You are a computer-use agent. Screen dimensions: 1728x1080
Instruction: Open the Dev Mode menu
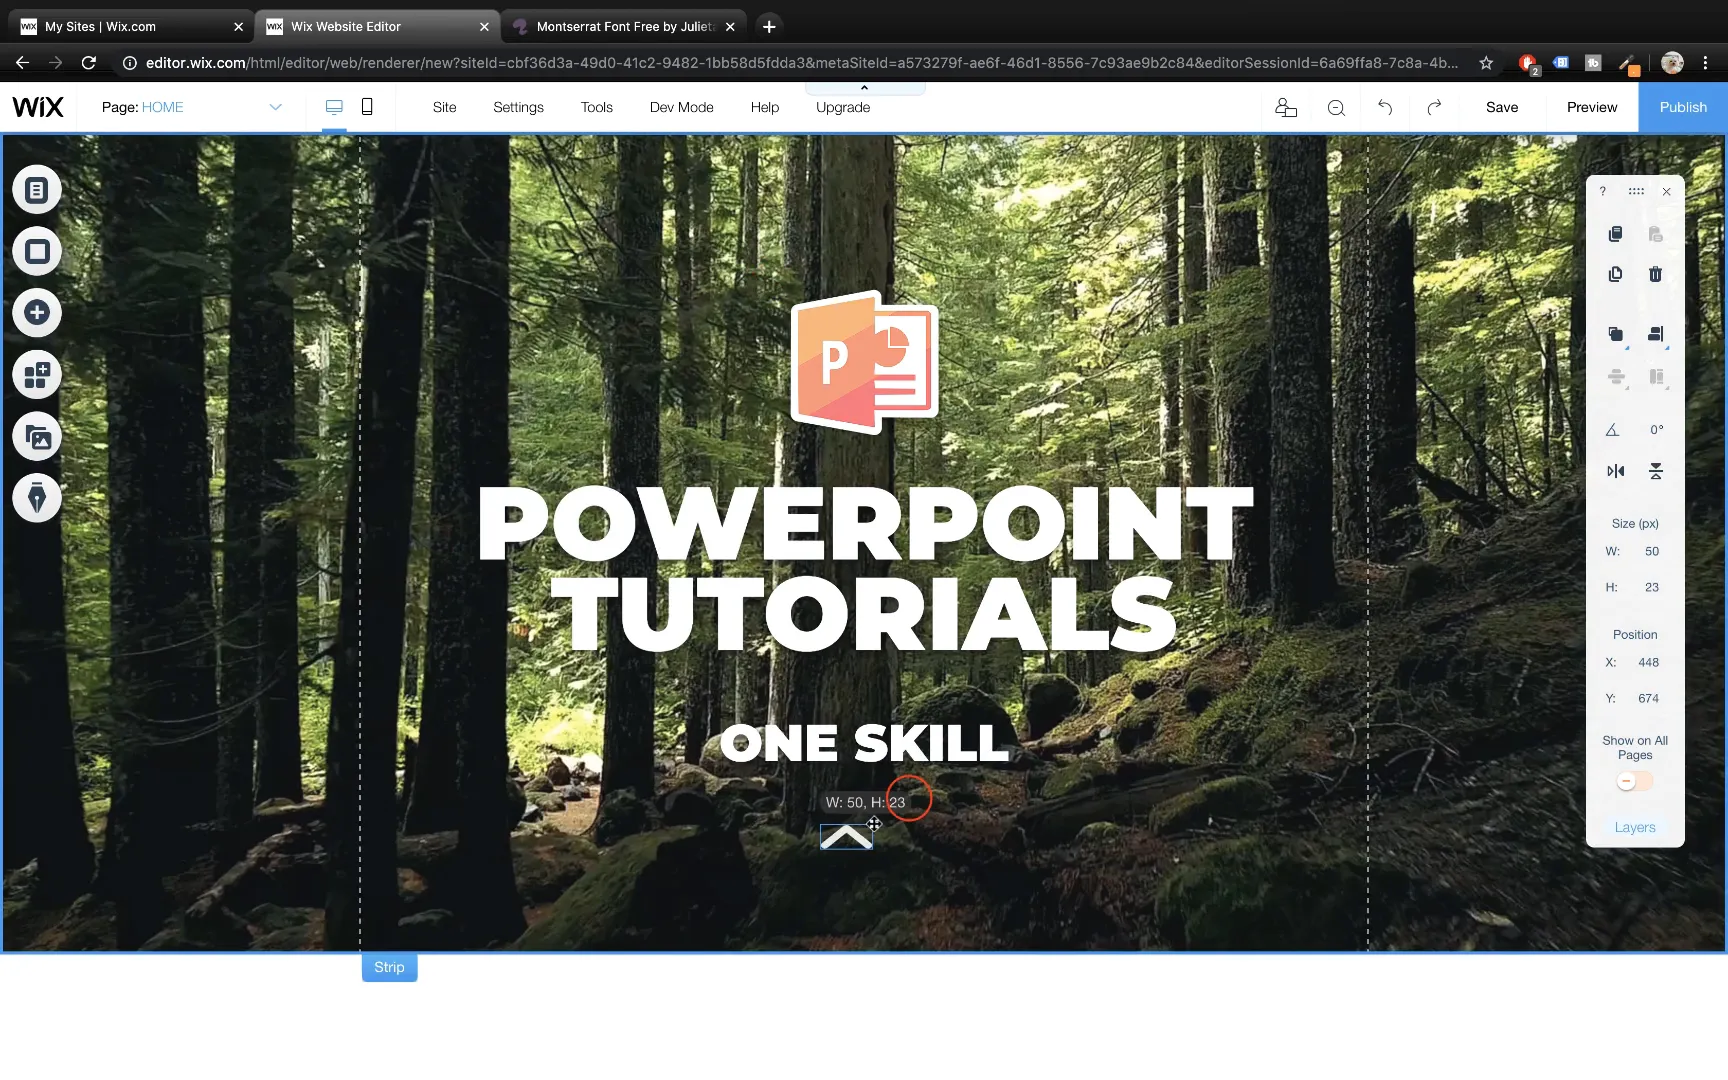point(681,107)
